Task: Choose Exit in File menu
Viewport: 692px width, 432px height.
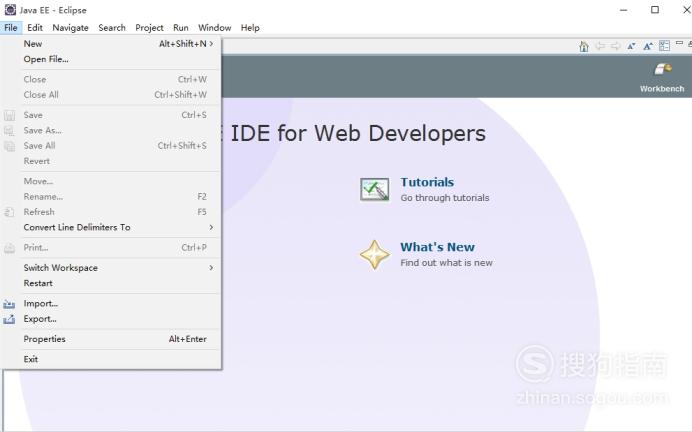Action: click(x=111, y=359)
